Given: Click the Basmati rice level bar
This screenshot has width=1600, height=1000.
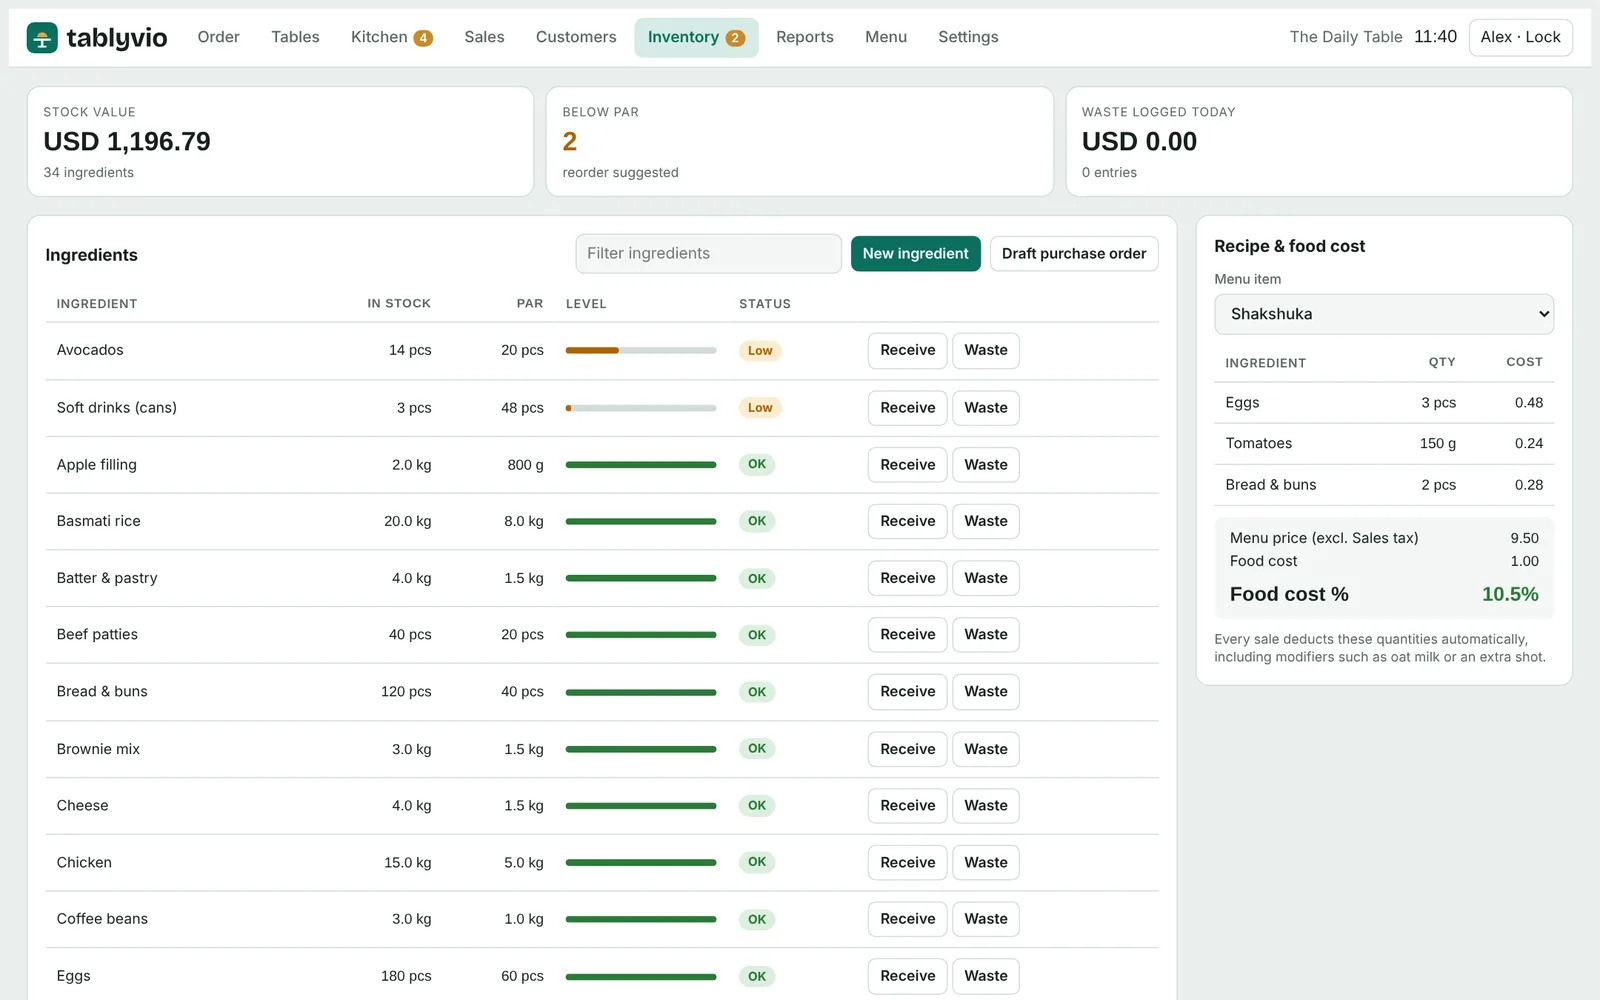Looking at the screenshot, I should pyautogui.click(x=641, y=521).
